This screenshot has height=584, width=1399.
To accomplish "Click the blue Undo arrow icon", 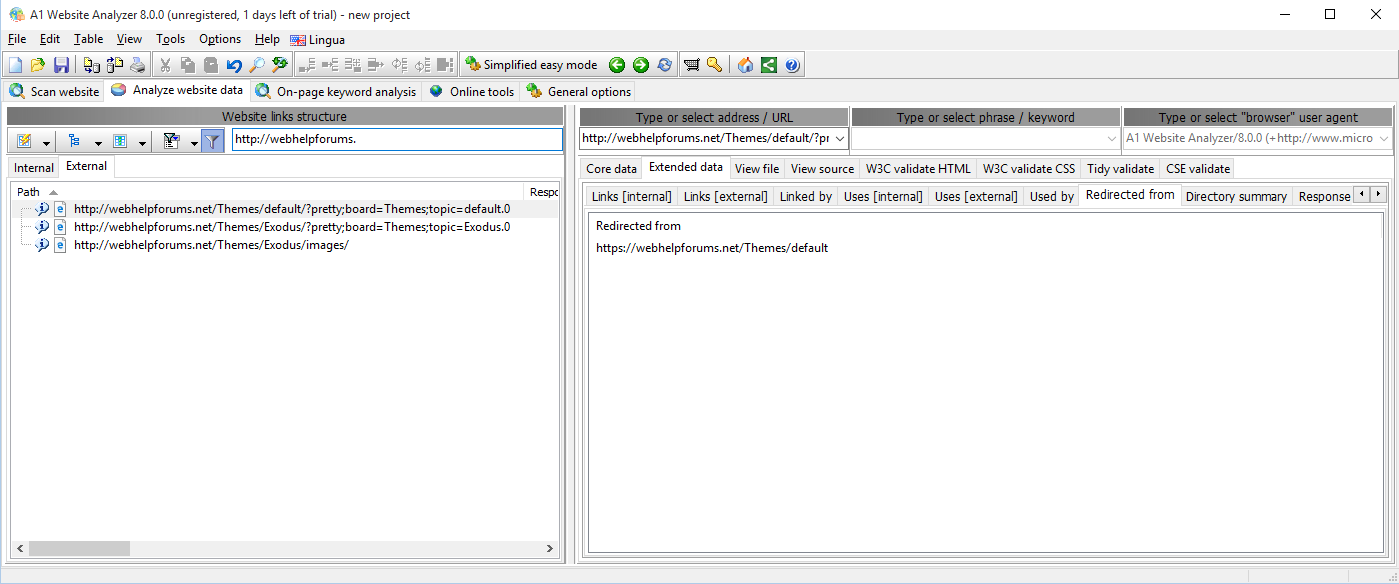I will click(x=233, y=65).
